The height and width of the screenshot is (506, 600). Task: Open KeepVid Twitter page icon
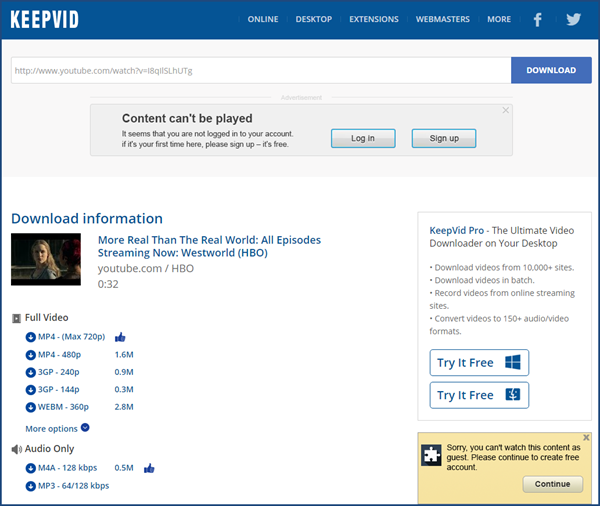(x=574, y=19)
